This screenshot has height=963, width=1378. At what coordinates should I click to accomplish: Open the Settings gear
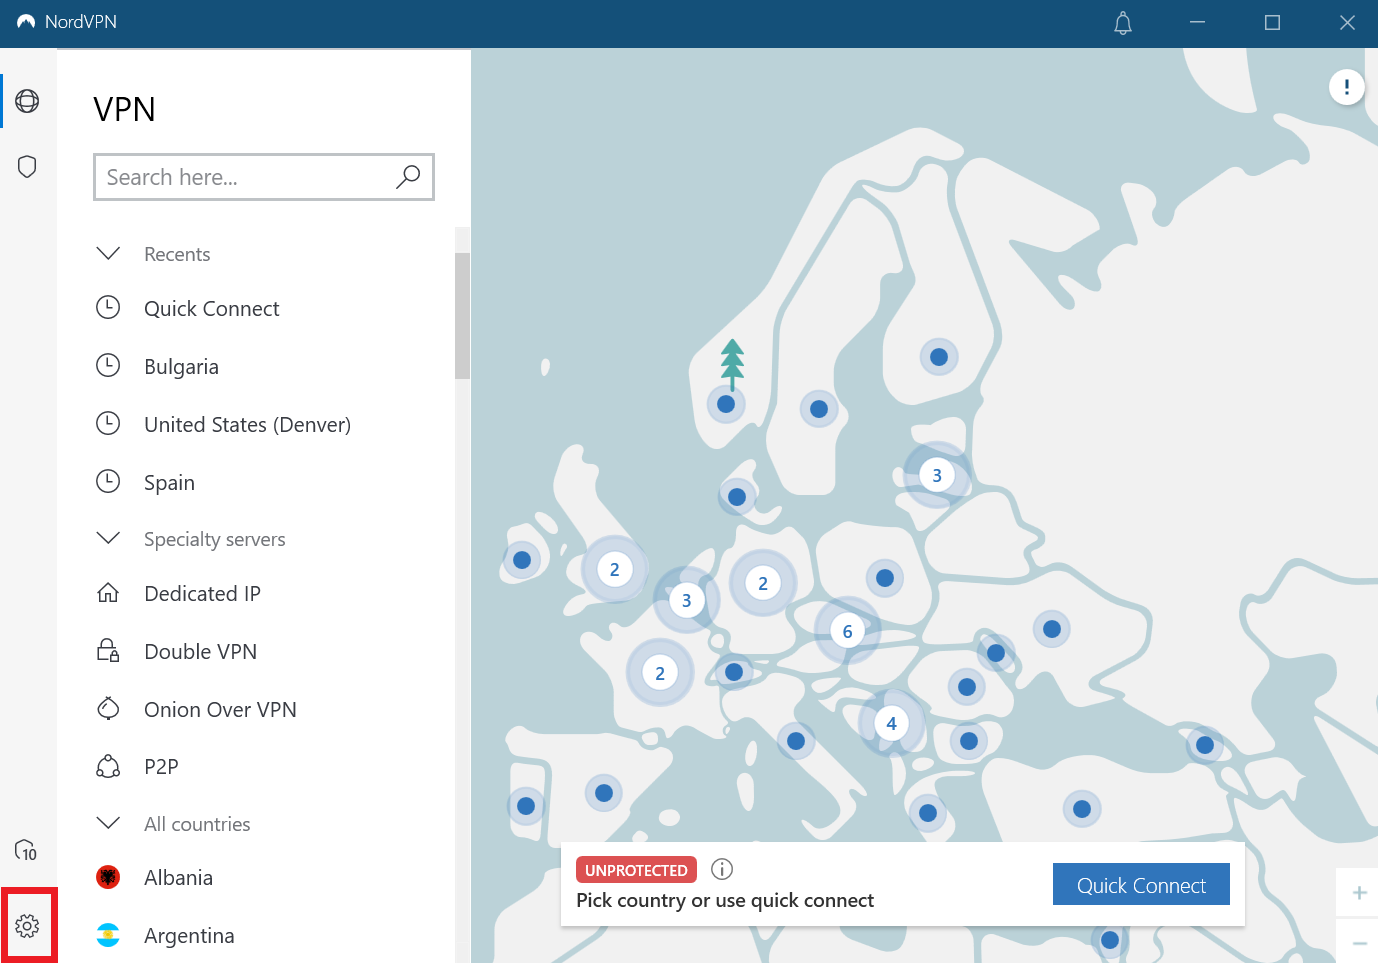coord(29,925)
